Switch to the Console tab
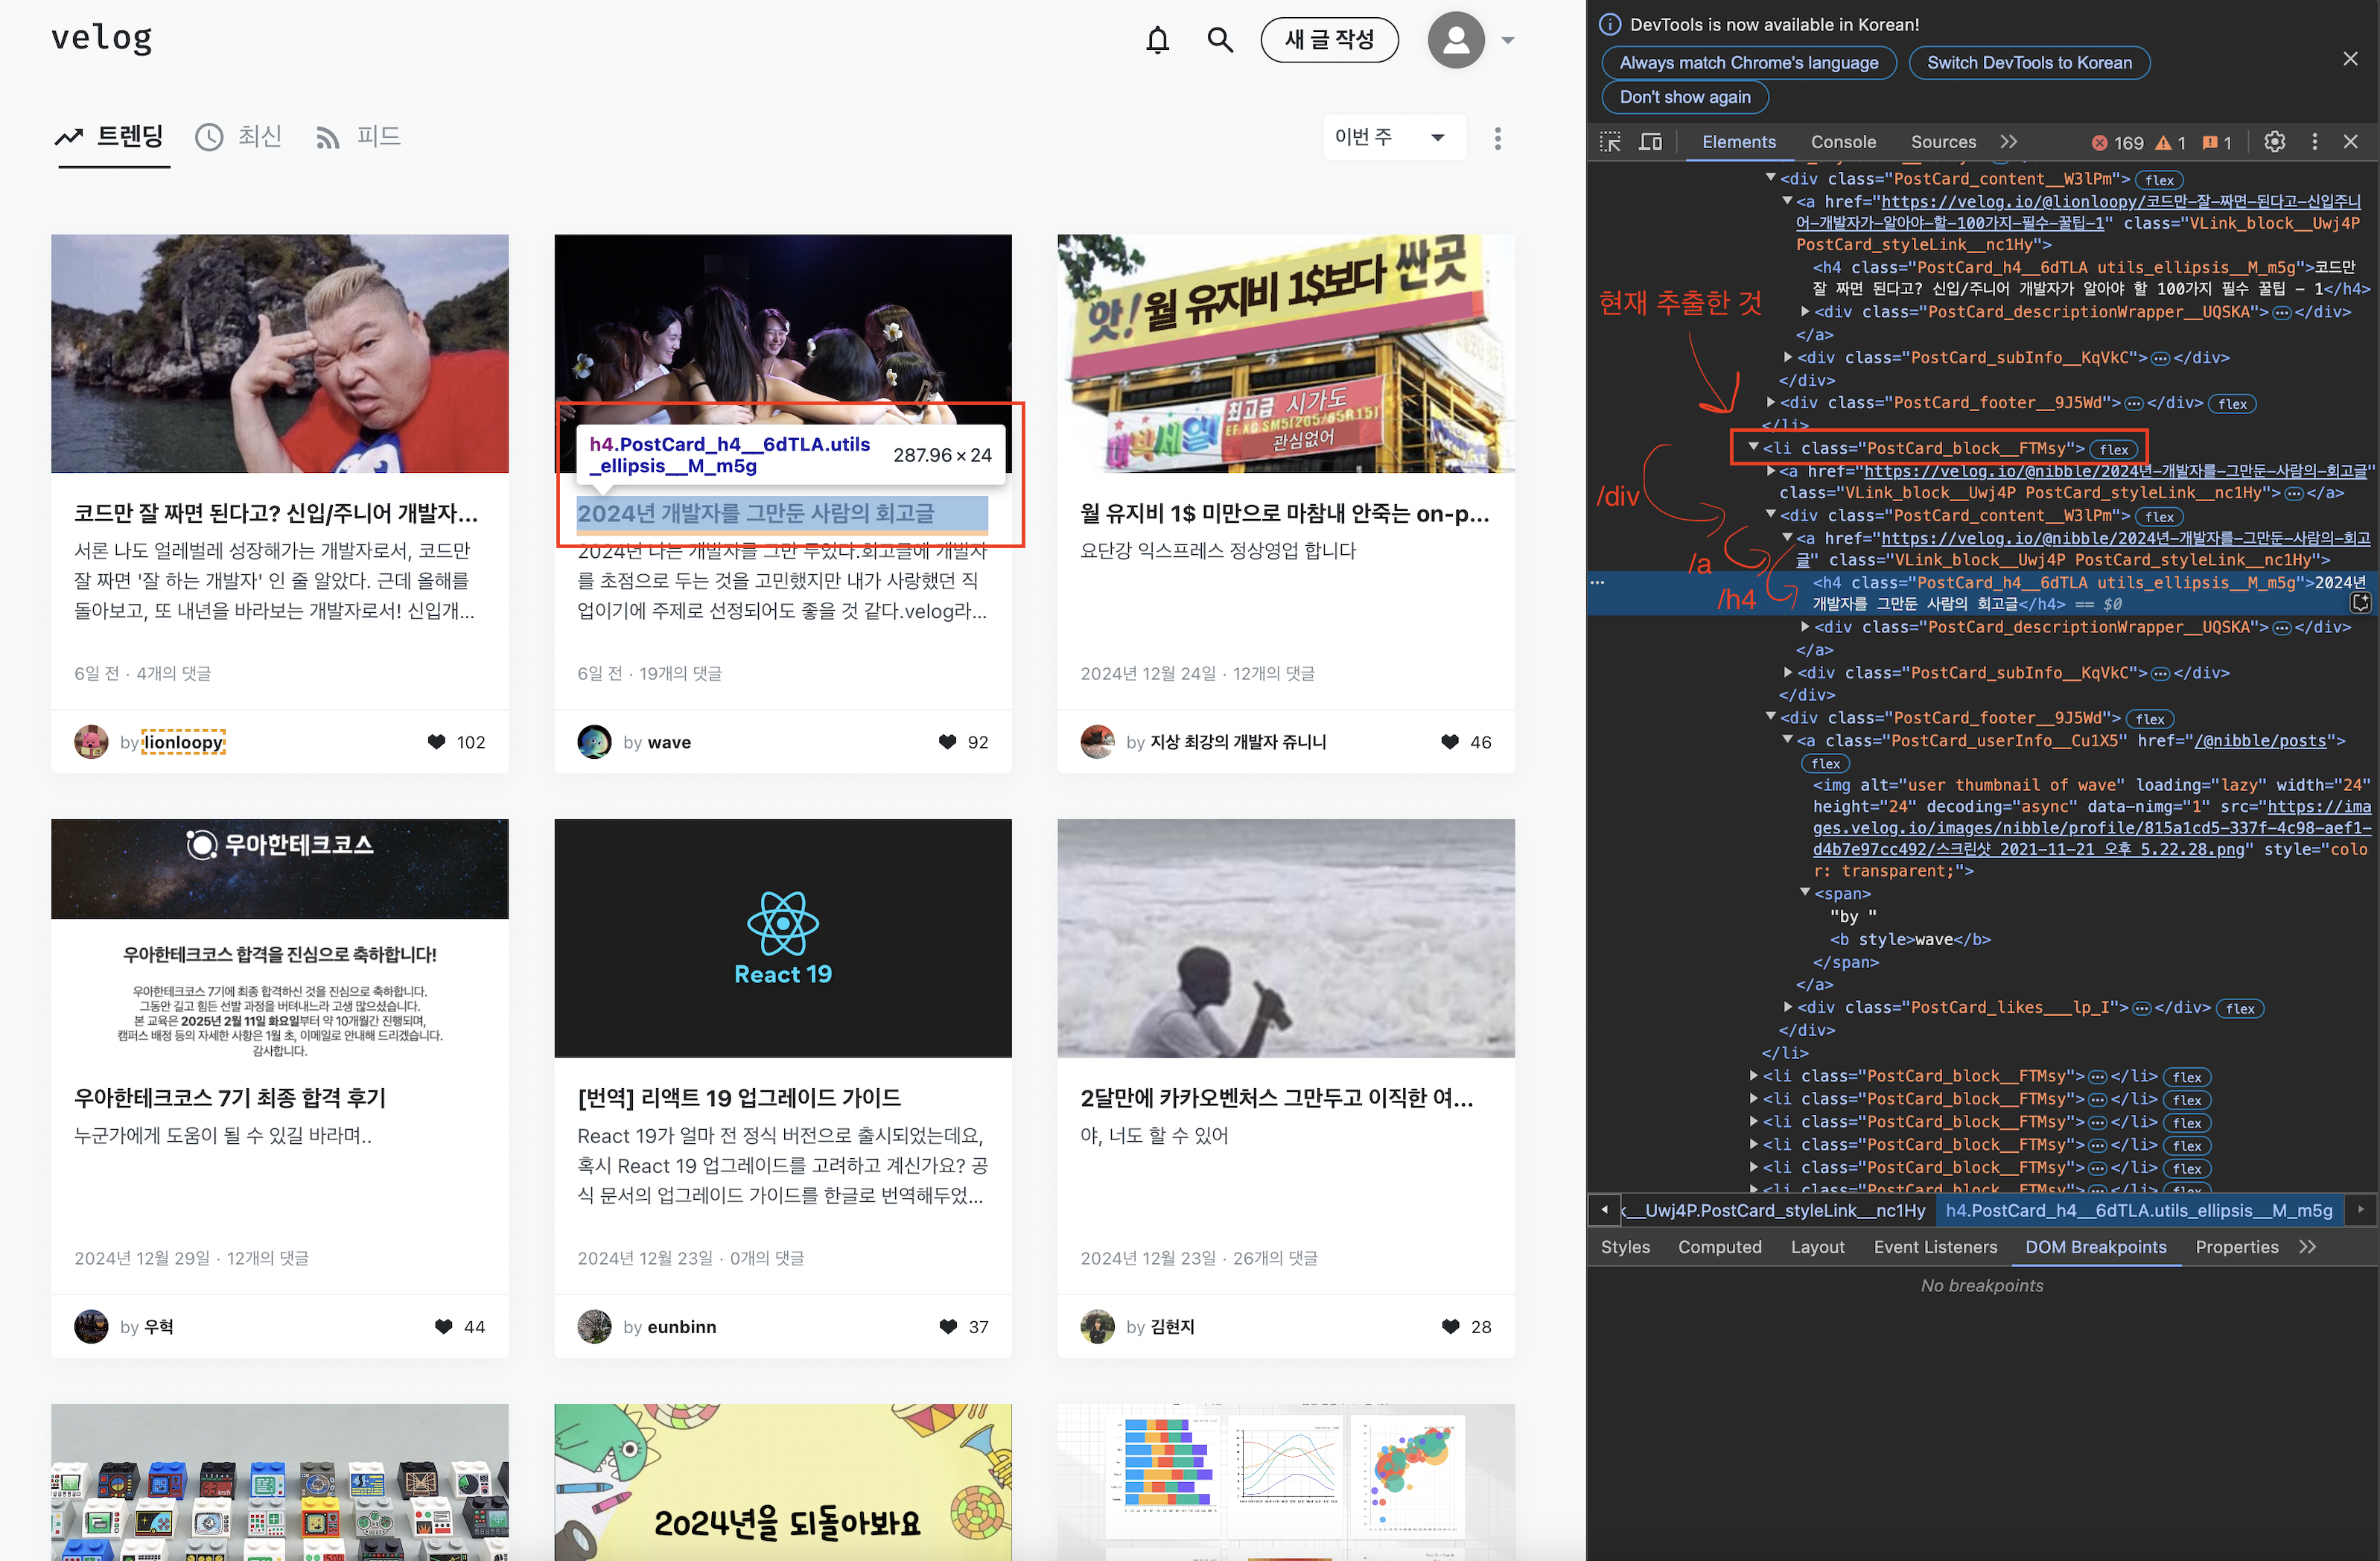The image size is (2380, 1561). pyautogui.click(x=1842, y=142)
